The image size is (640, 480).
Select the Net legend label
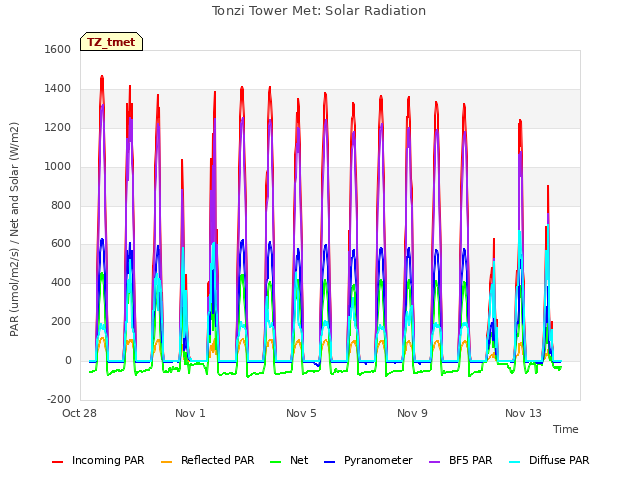tap(299, 460)
